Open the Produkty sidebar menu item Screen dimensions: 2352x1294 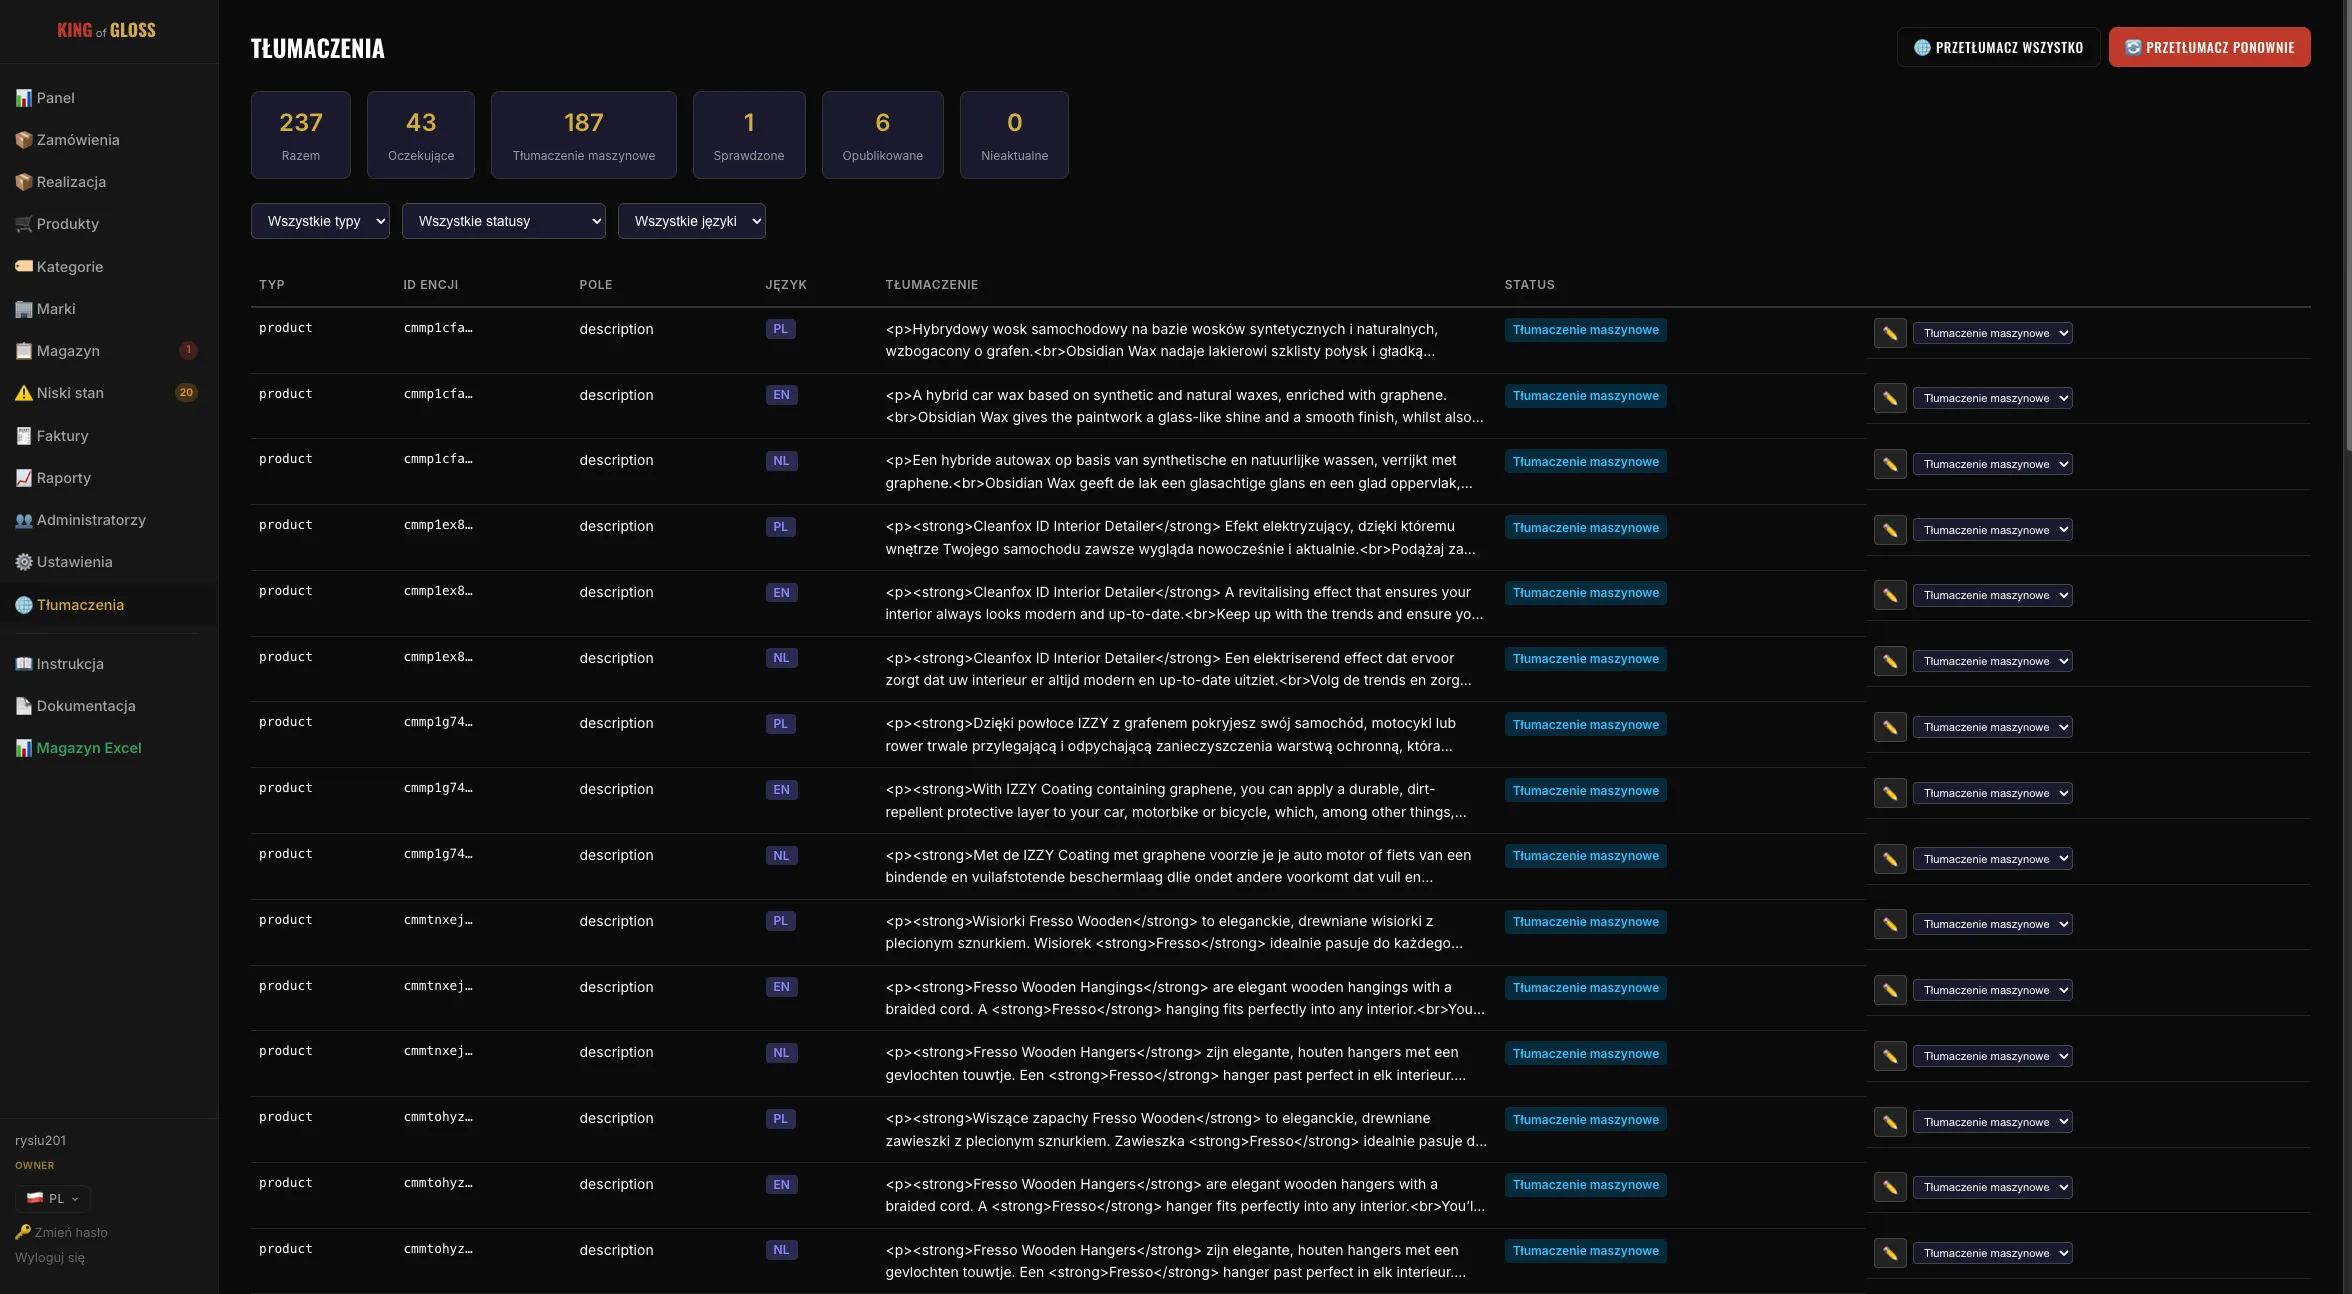point(67,224)
